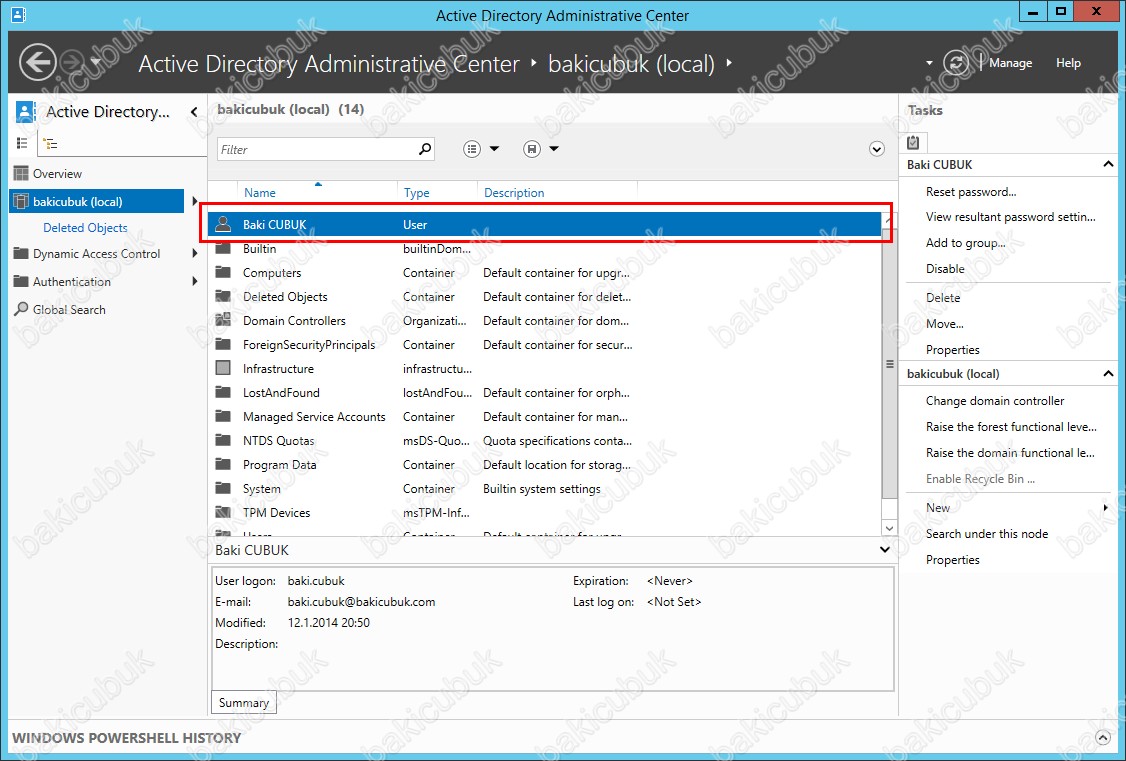Expand the bakicubuk (local) node arrow
Viewport: 1126px width, 761px height.
pos(195,202)
